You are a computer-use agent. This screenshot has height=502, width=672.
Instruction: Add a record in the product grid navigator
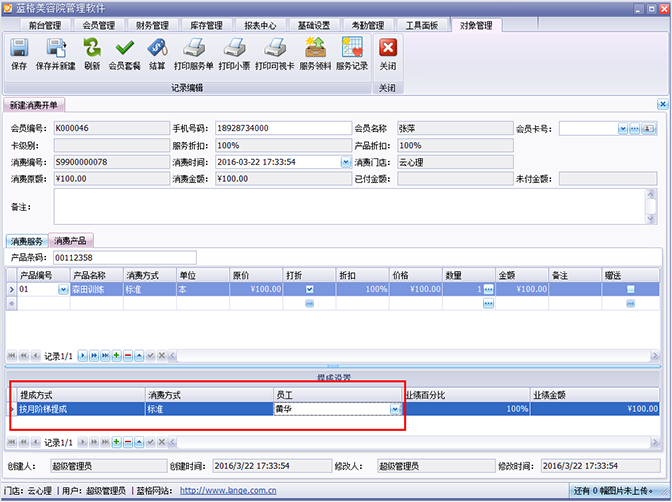[117, 356]
